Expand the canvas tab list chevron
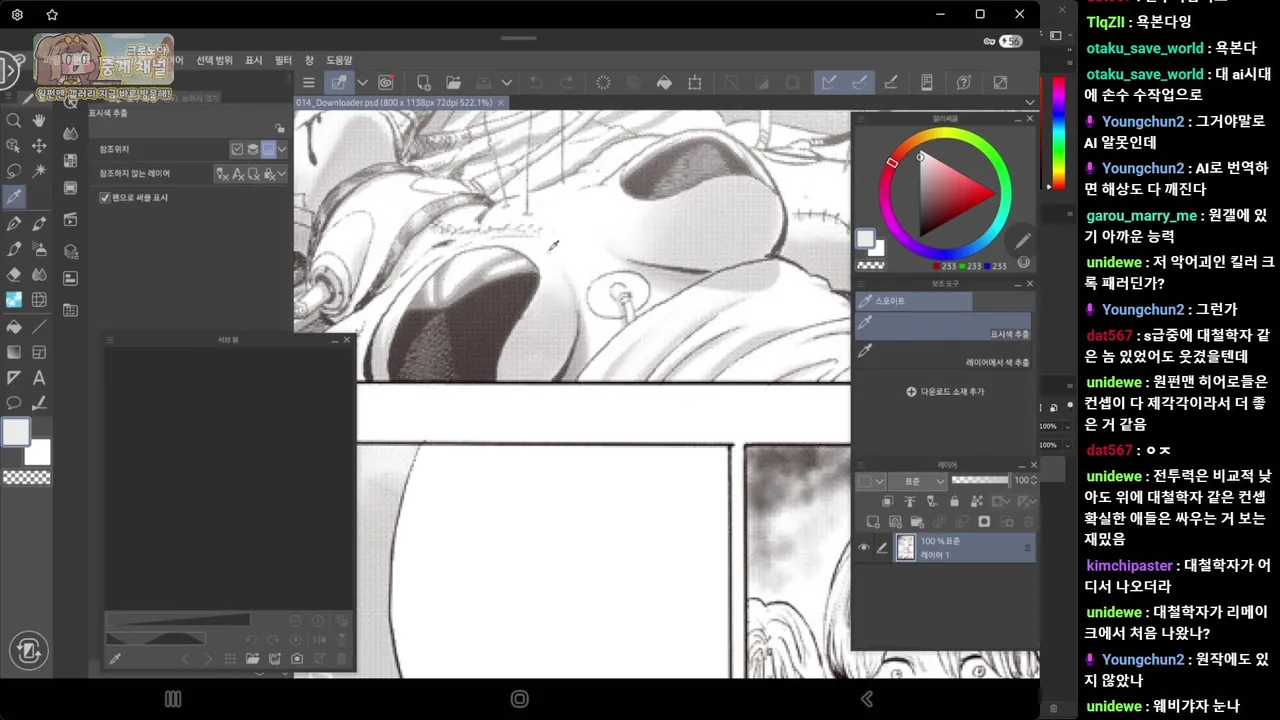The height and width of the screenshot is (720, 1280). tap(1030, 102)
